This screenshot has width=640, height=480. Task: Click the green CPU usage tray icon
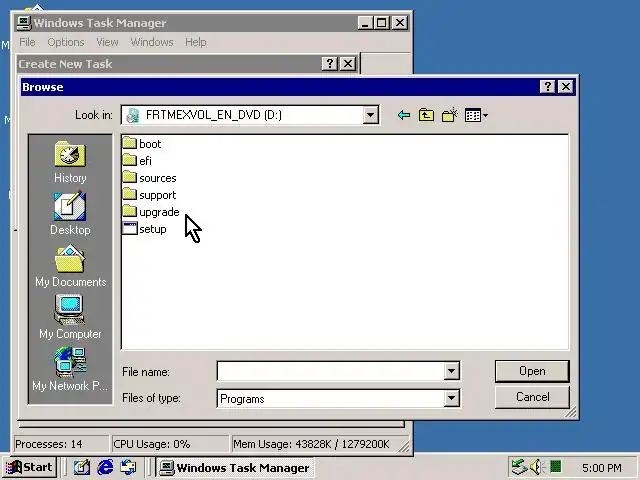point(556,467)
